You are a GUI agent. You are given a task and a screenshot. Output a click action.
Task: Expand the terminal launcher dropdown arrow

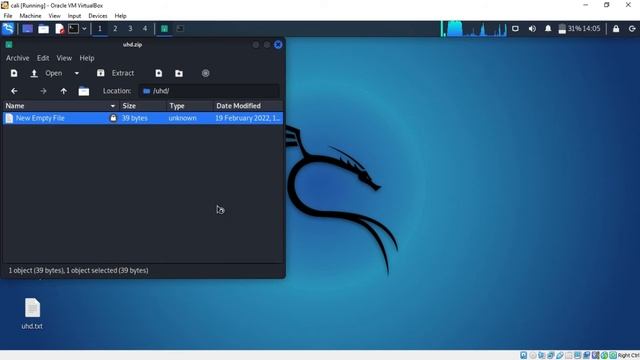[84, 29]
